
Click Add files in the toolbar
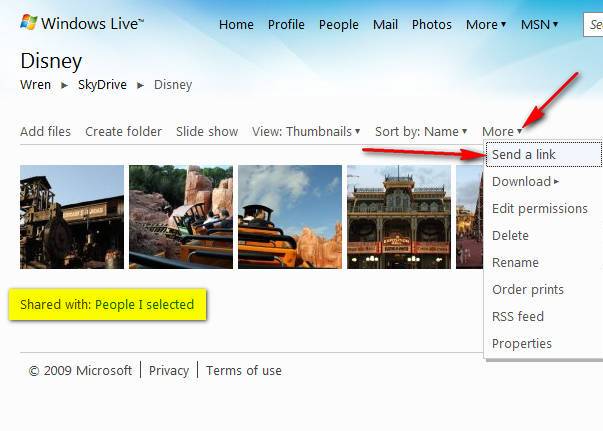(45, 131)
